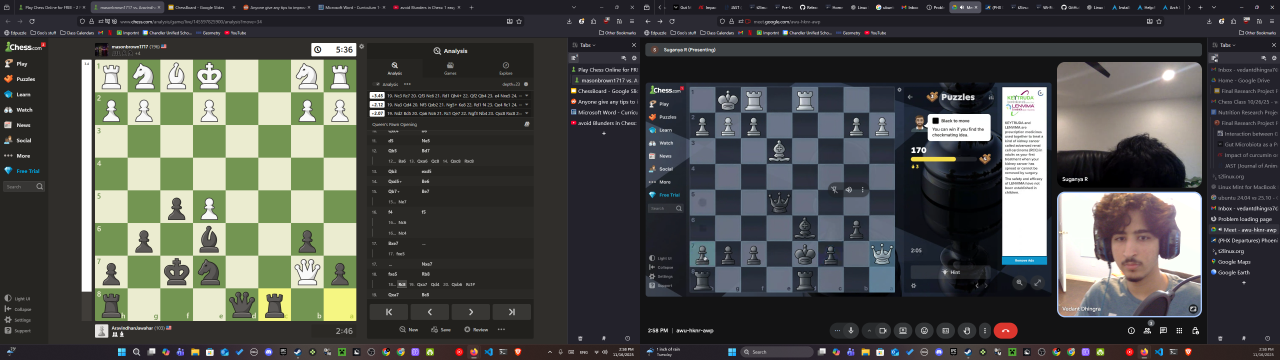Mute microphone in Google Meet controls

(850, 330)
